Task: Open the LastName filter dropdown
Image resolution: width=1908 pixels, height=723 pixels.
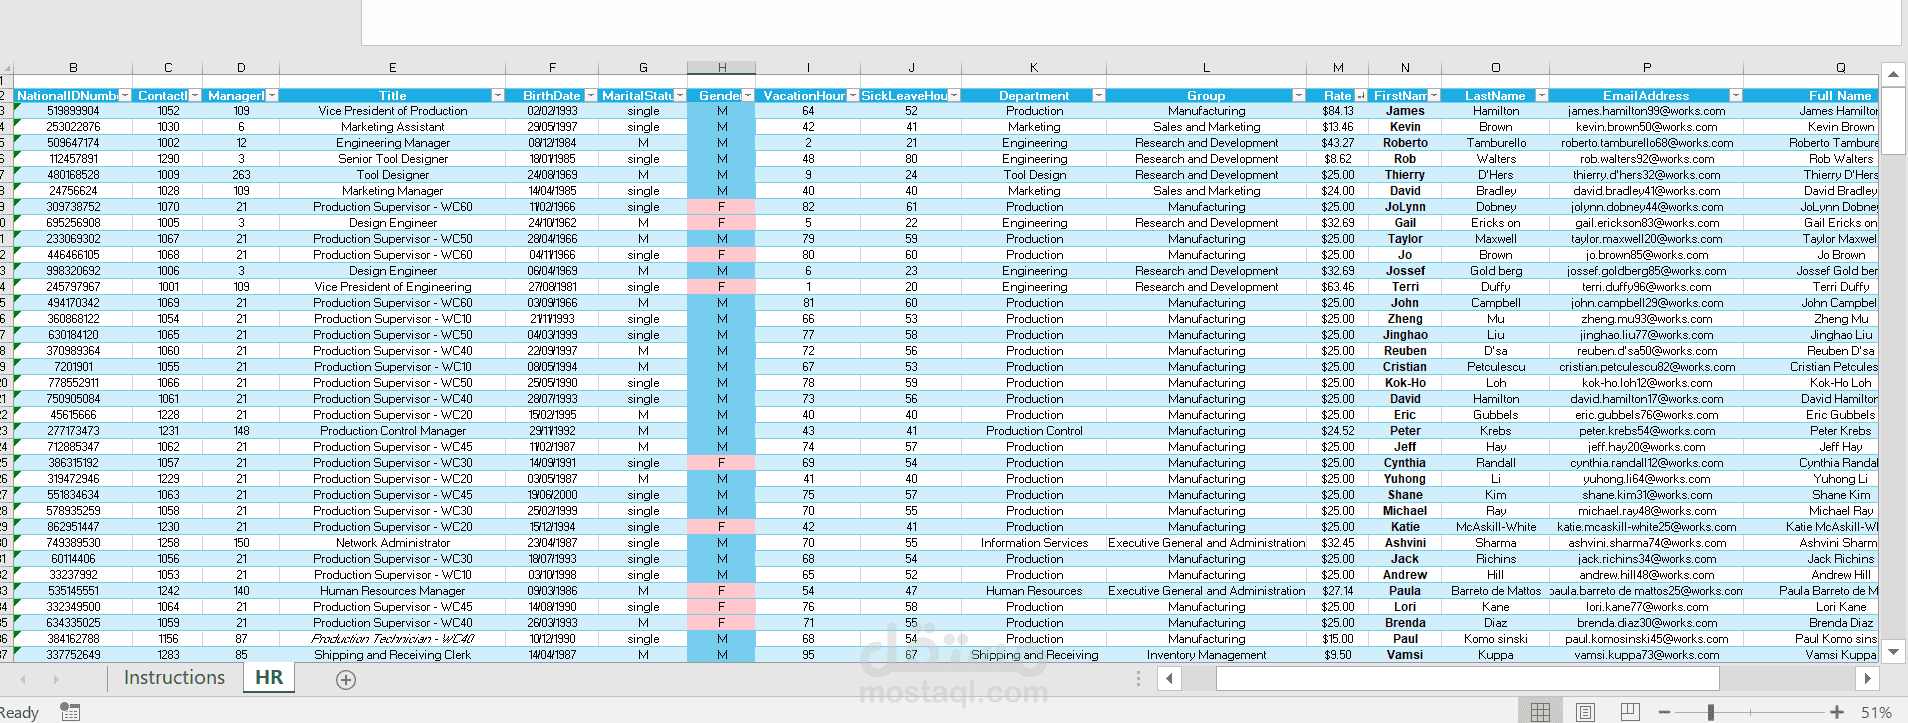Action: (x=1542, y=95)
